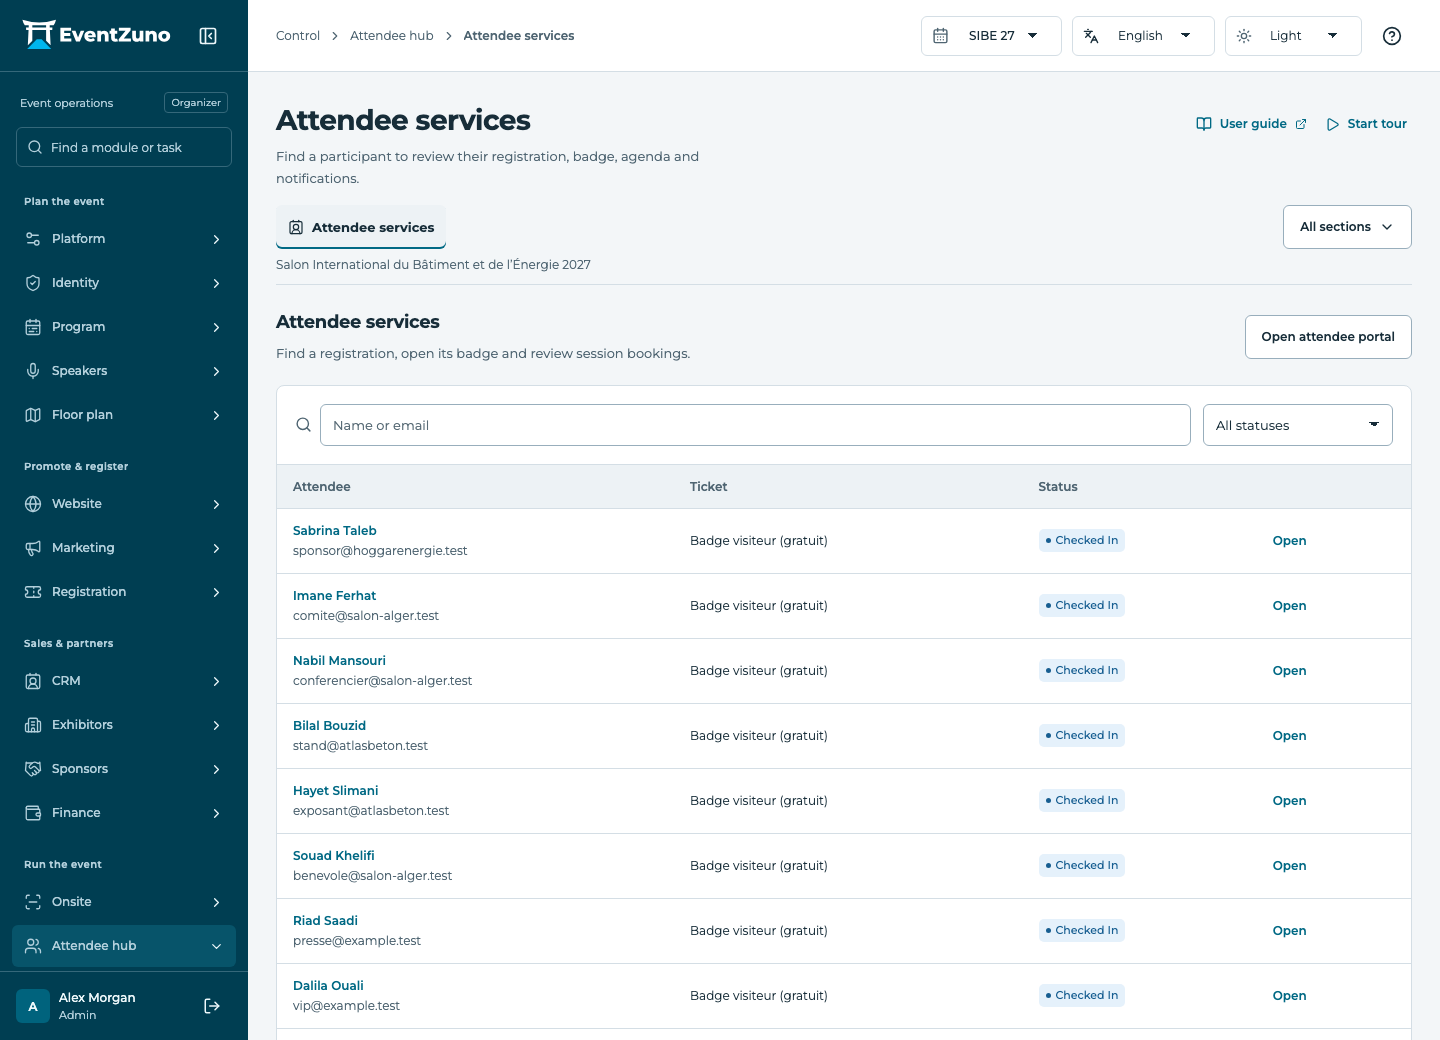1440x1040 pixels.
Task: Collapse the sidebar panel icon
Action: (x=208, y=36)
